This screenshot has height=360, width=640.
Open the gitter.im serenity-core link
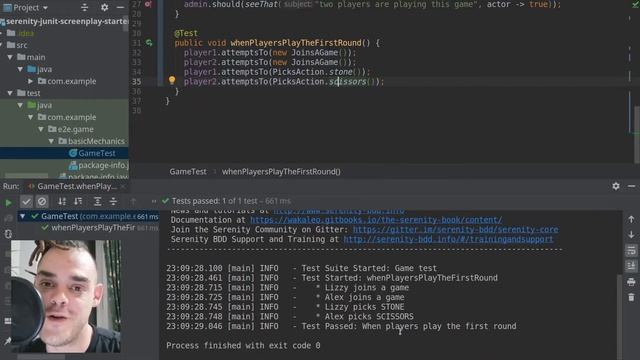(456, 229)
